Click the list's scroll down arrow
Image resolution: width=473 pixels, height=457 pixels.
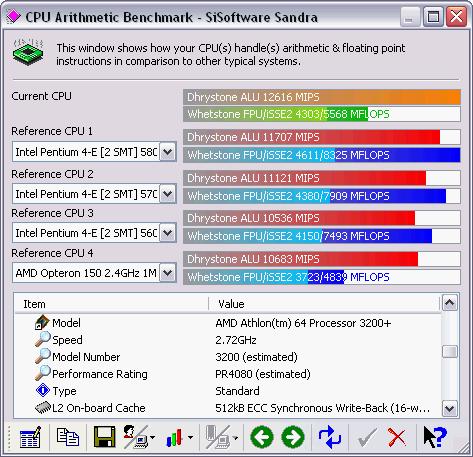tap(450, 408)
